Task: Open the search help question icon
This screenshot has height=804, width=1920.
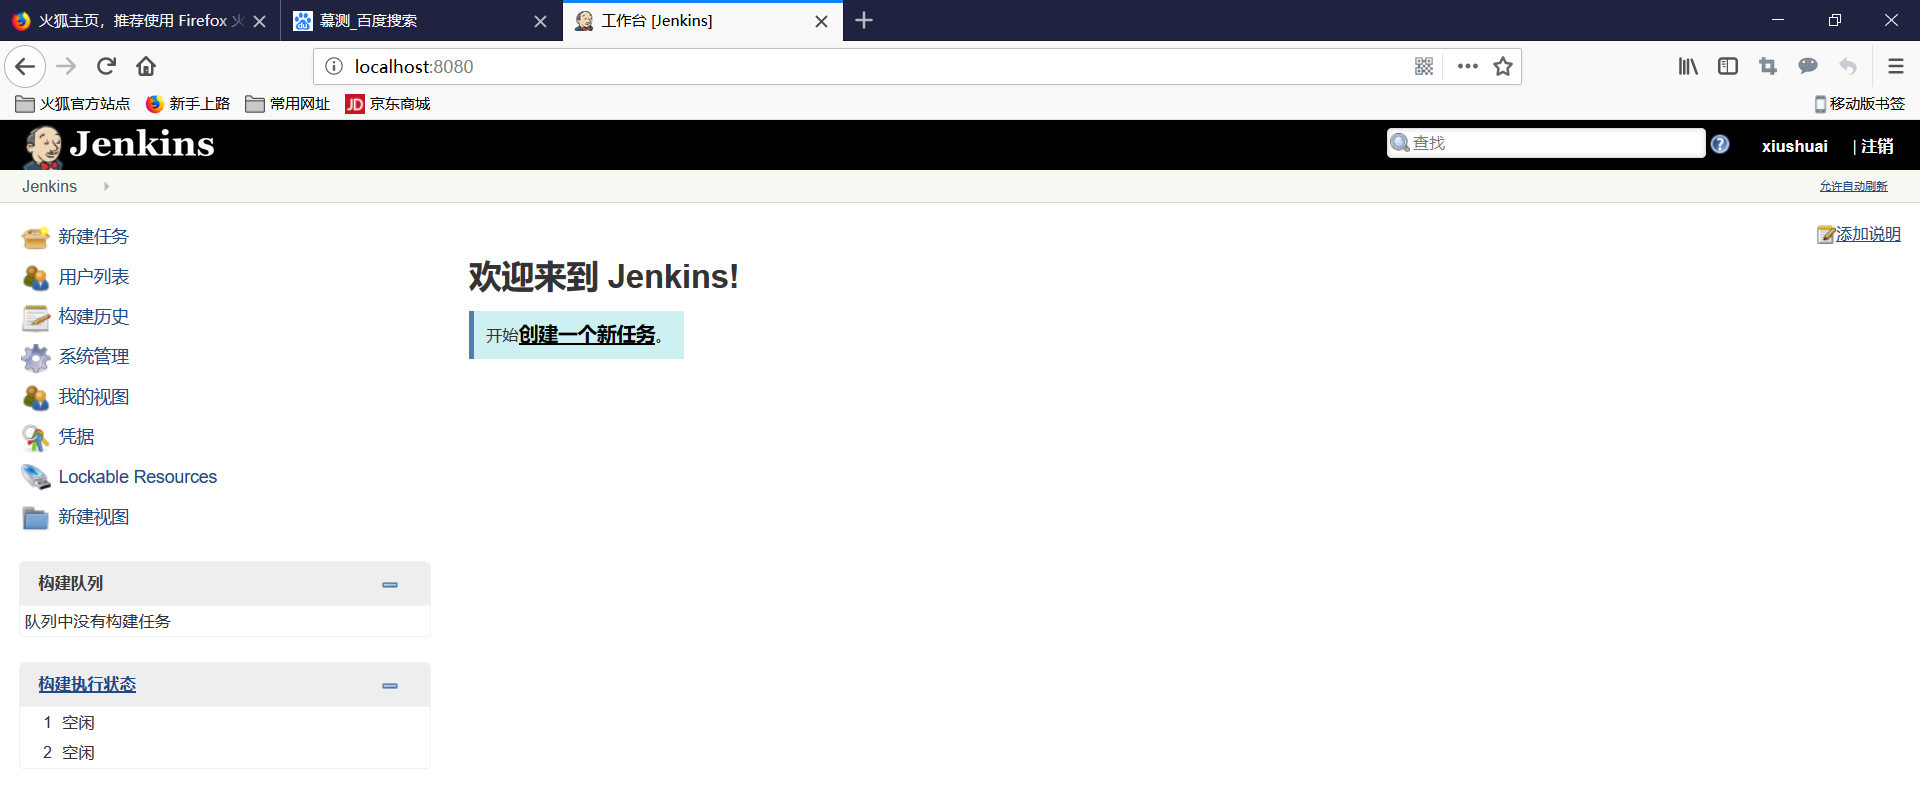Action: click(x=1720, y=144)
